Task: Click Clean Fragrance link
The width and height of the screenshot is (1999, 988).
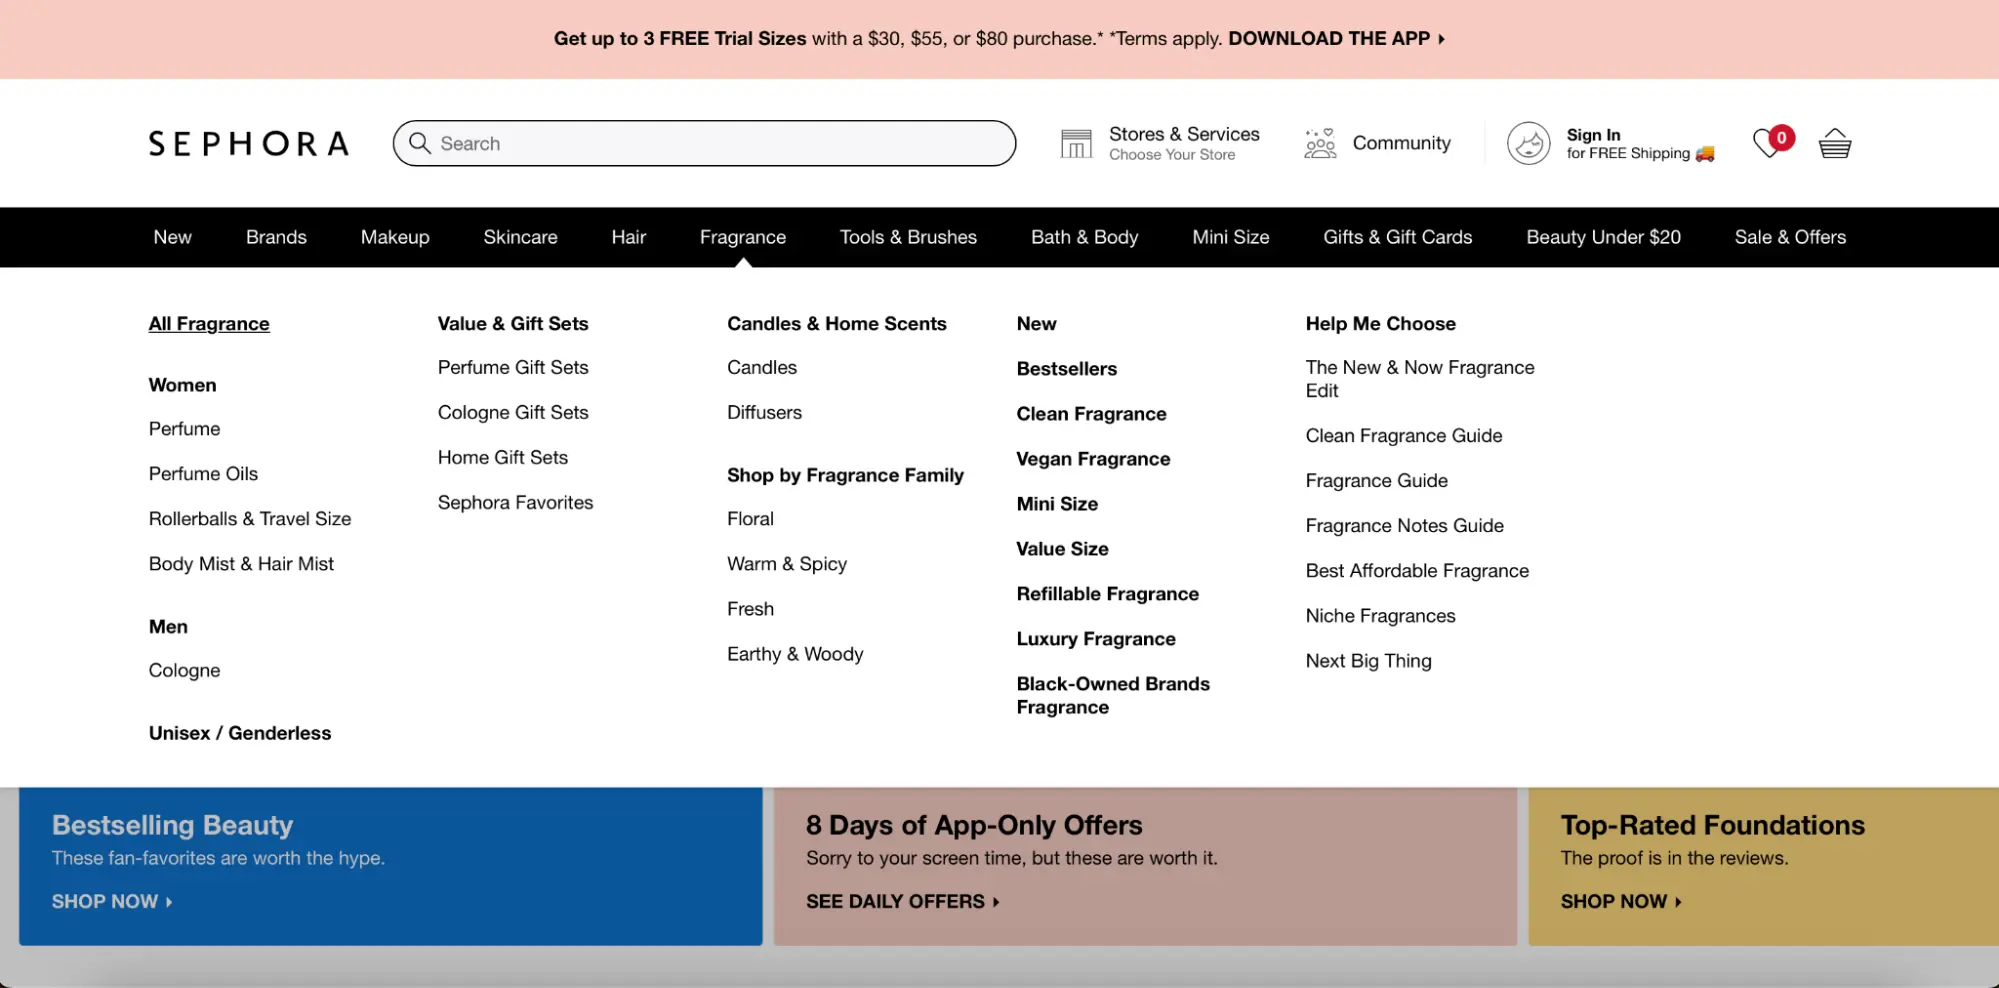Action: click(x=1091, y=414)
